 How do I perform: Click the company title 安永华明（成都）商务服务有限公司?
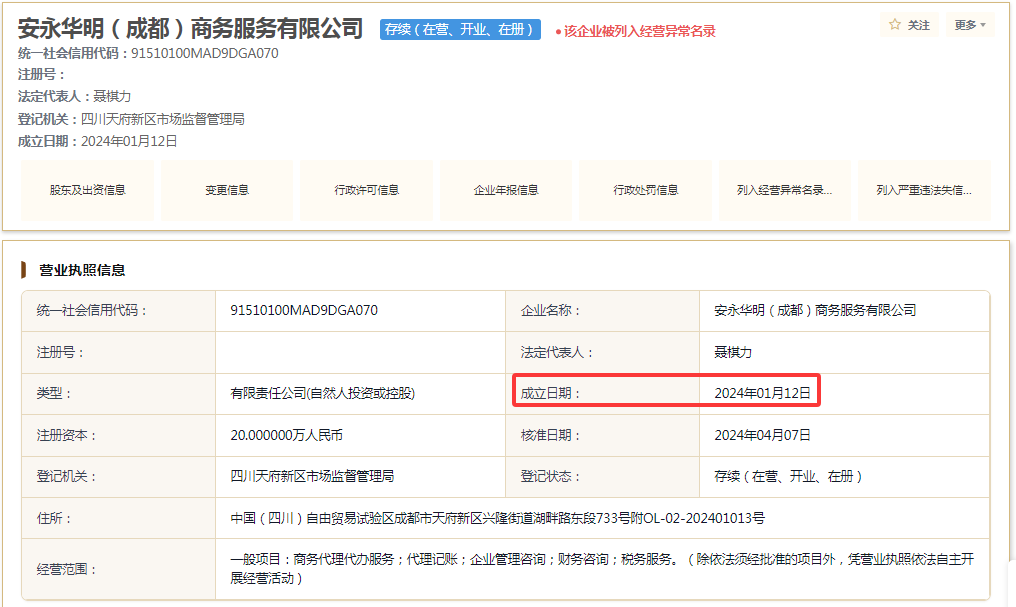click(190, 29)
